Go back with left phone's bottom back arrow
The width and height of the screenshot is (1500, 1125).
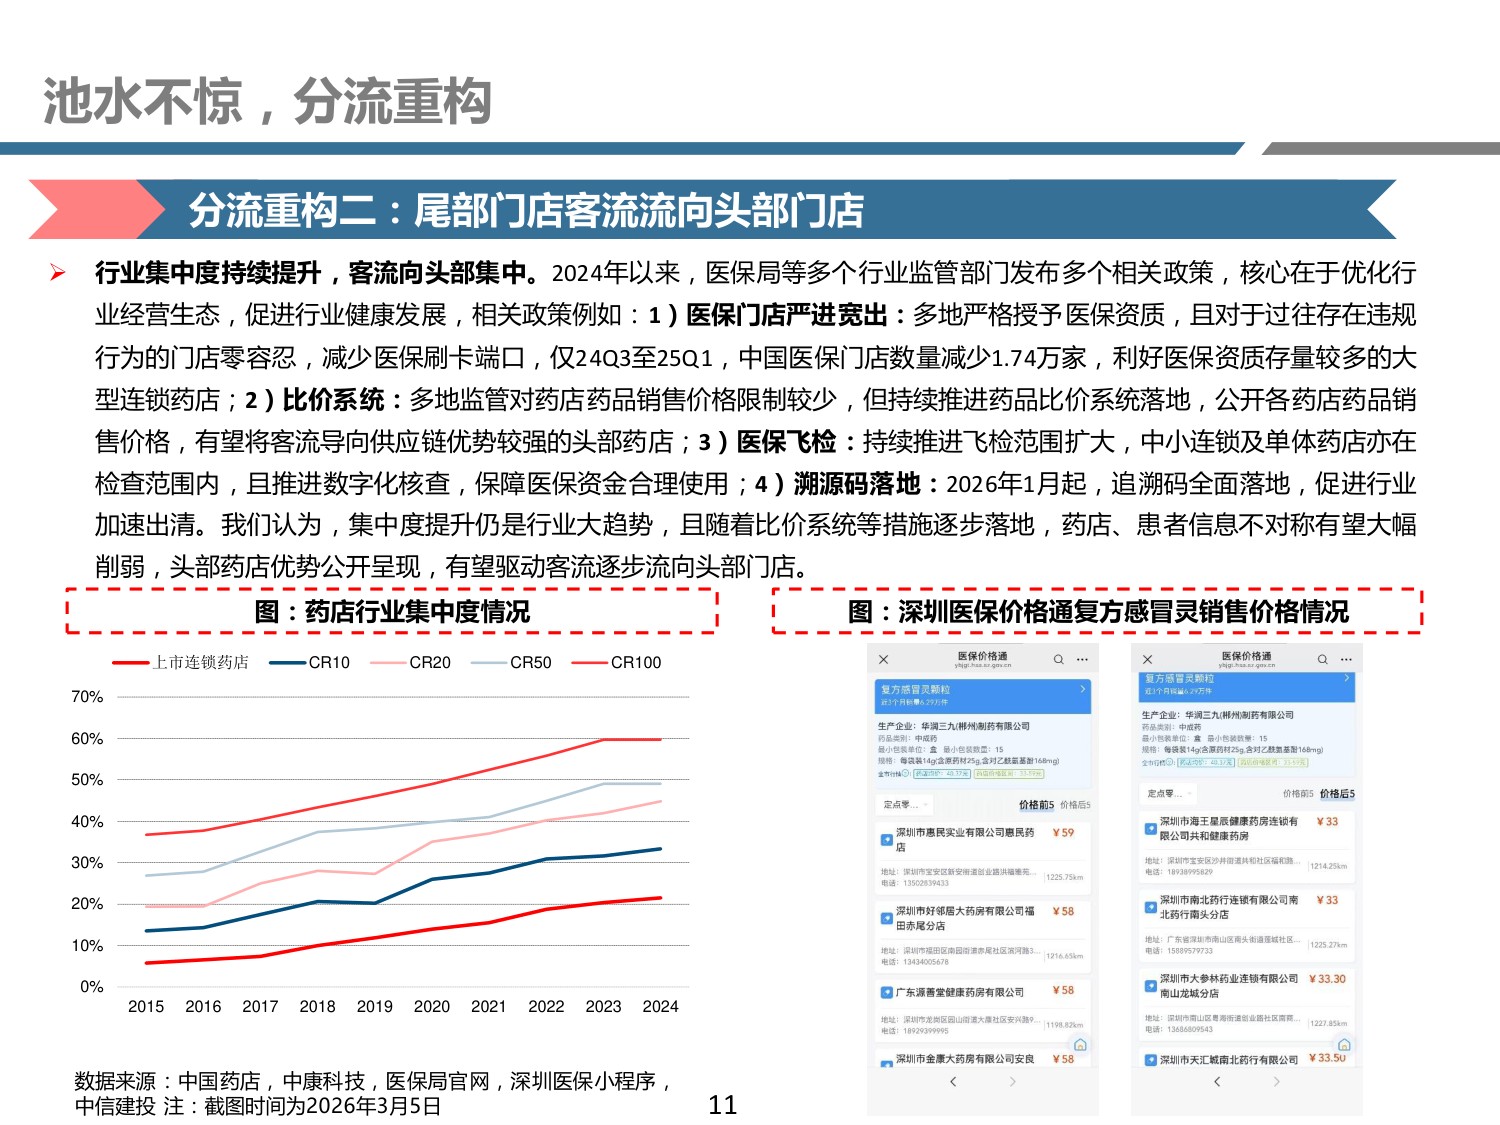click(x=953, y=1081)
